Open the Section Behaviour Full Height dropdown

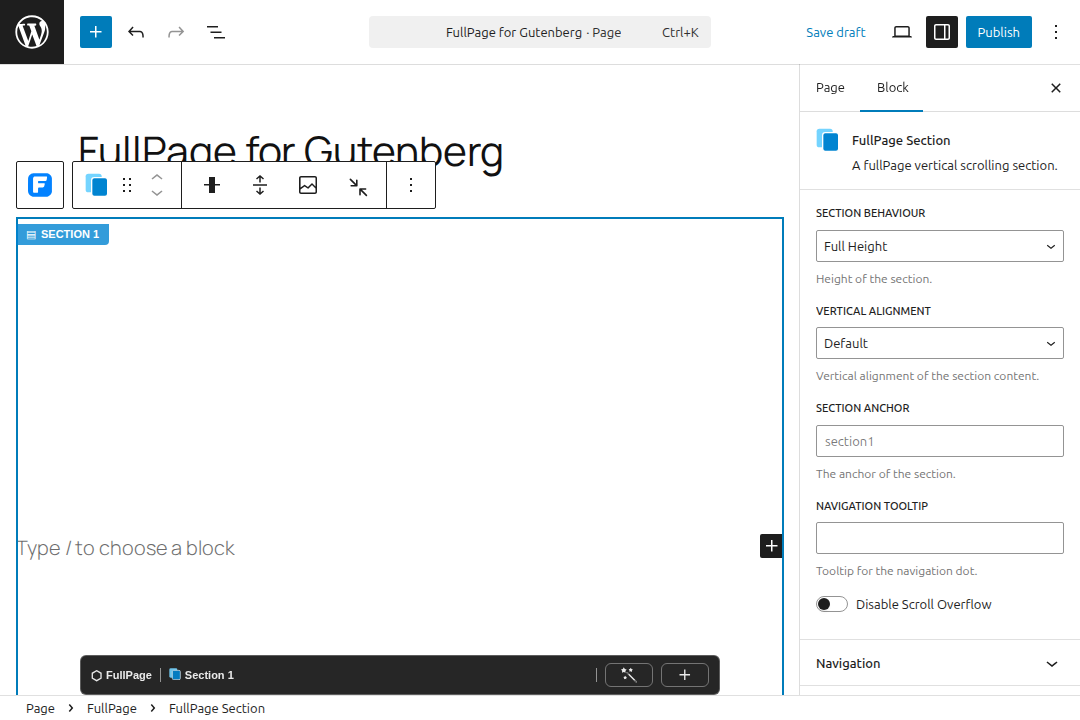click(x=939, y=246)
